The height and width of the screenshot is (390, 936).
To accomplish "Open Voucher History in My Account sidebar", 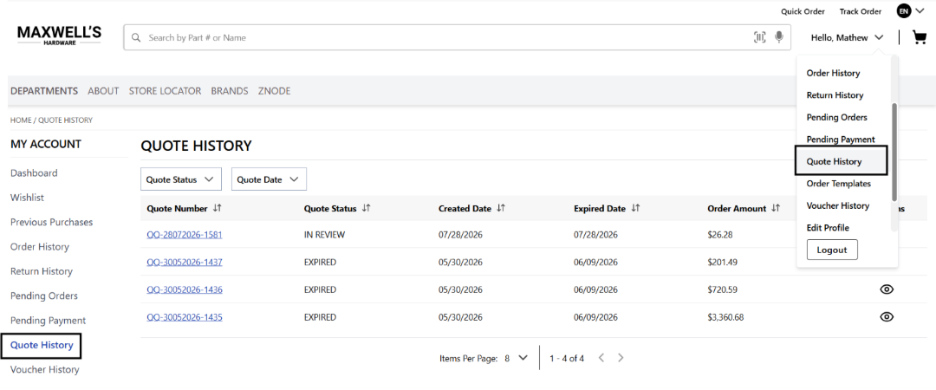I will [44, 370].
